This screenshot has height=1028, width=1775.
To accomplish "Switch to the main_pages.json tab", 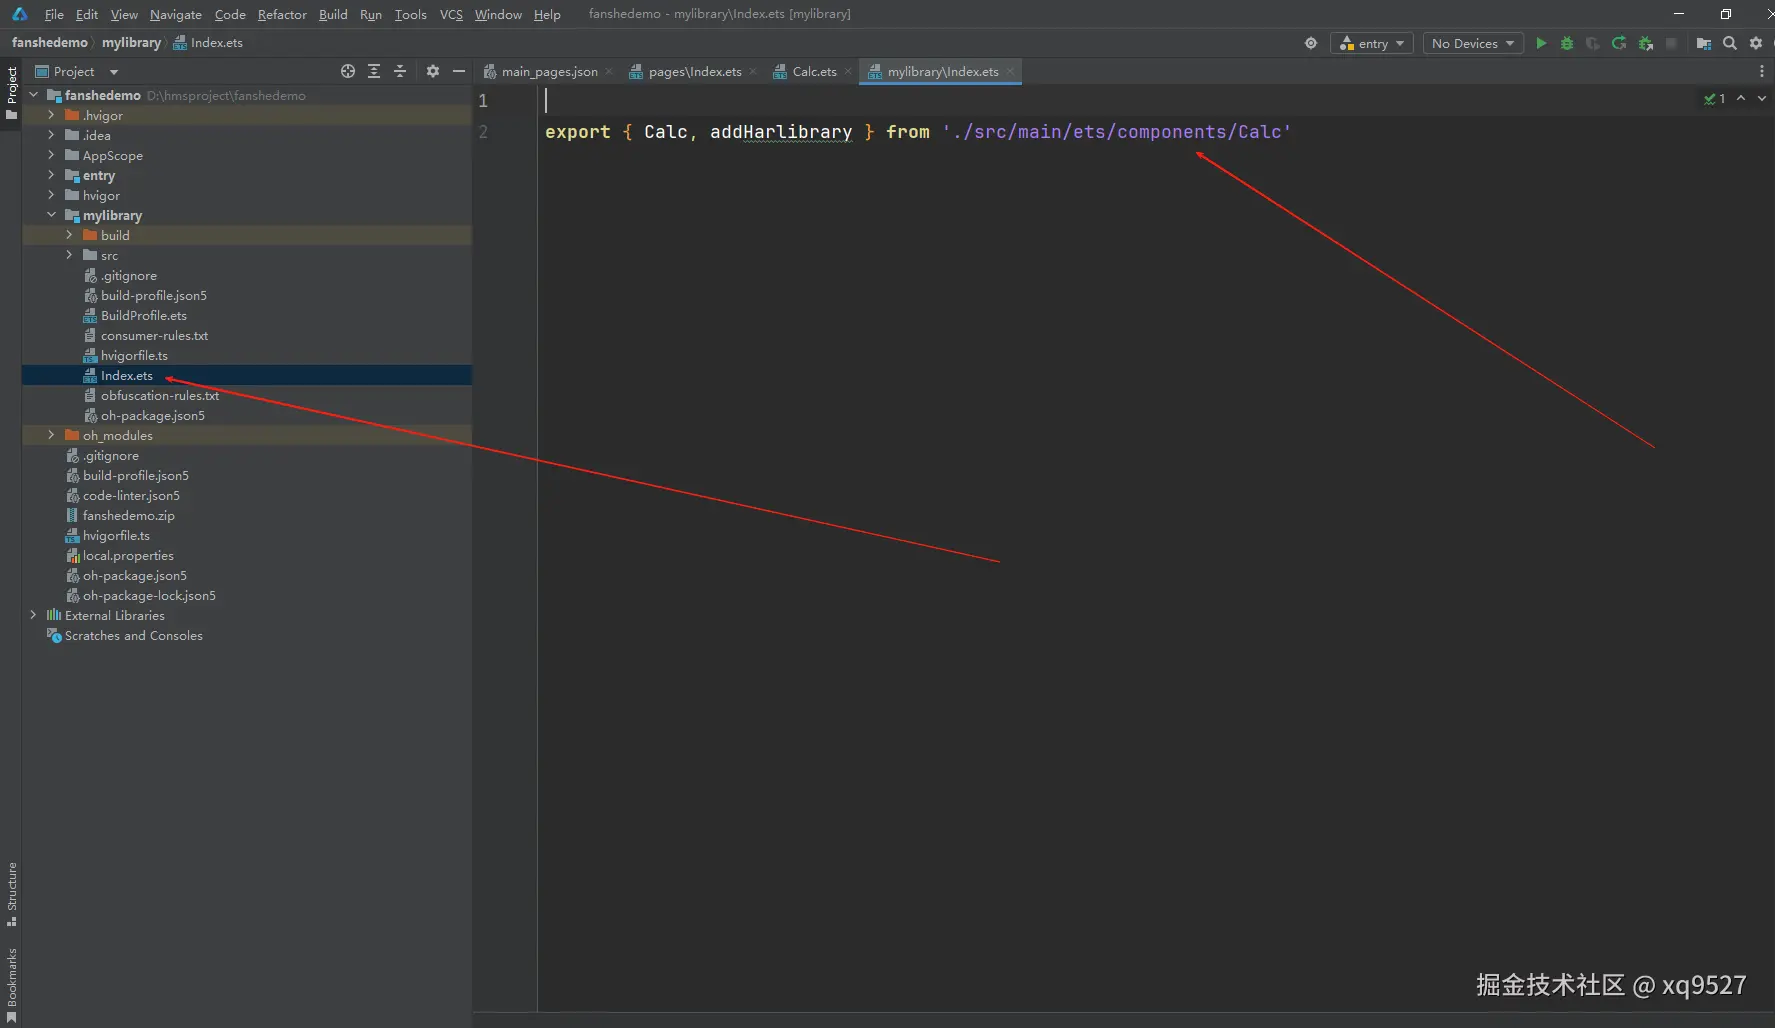I will pyautogui.click(x=549, y=71).
